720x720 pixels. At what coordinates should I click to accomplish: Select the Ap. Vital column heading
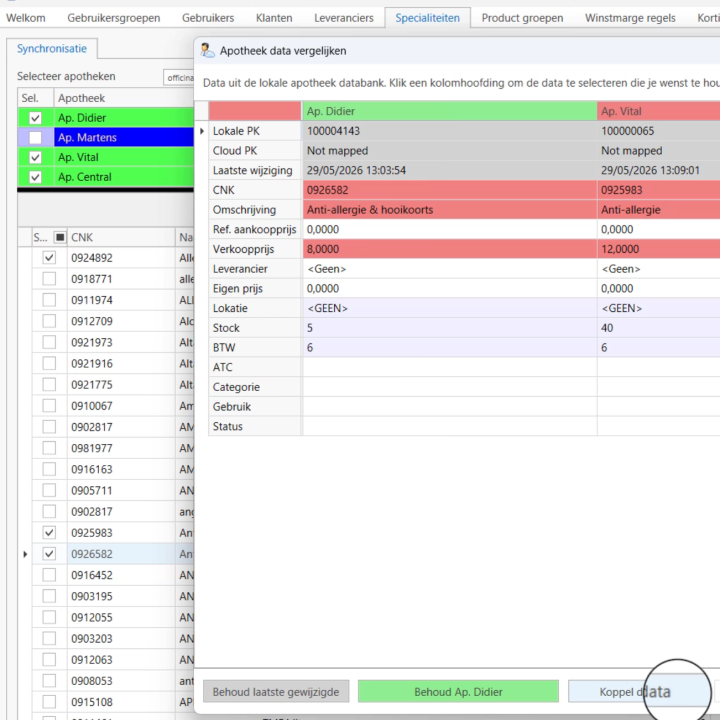[x=658, y=111]
